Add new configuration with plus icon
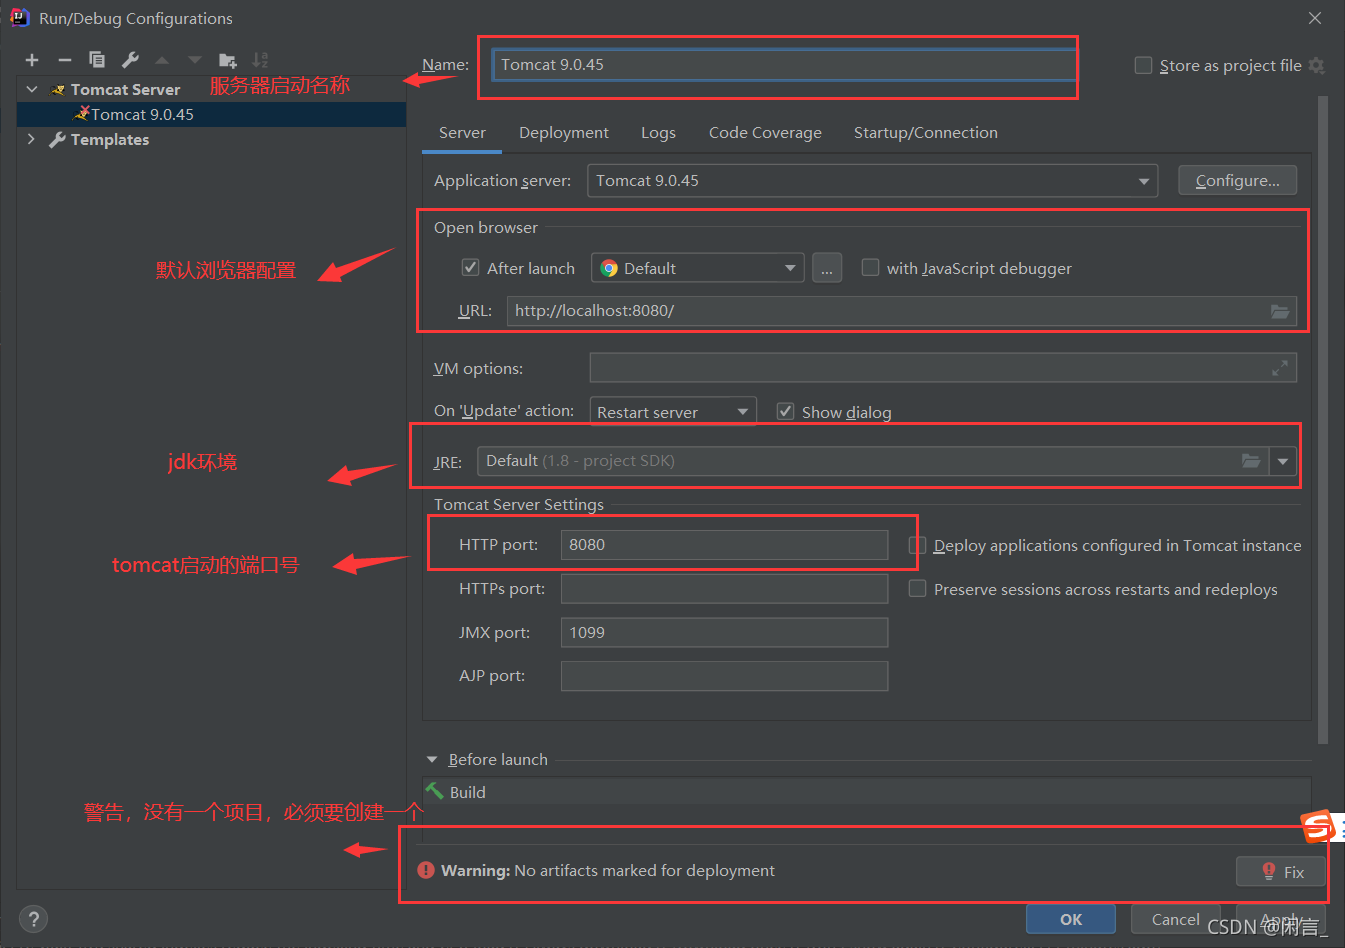1345x948 pixels. pyautogui.click(x=32, y=60)
